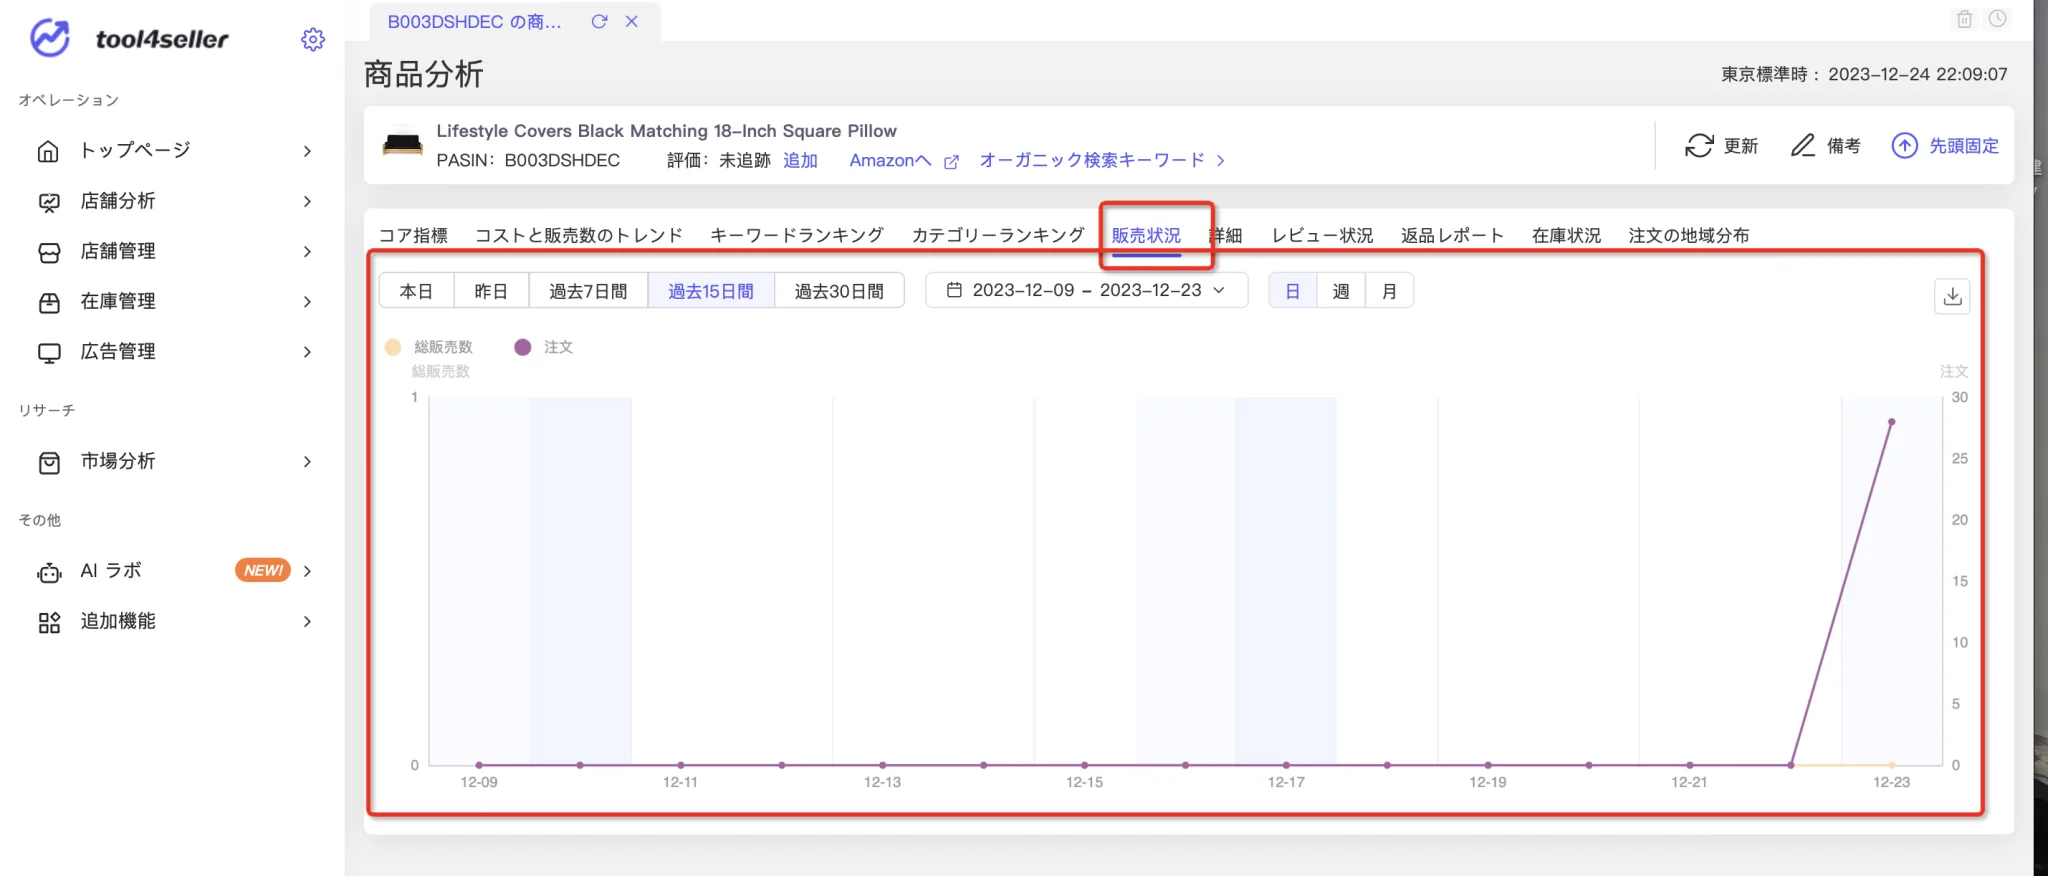This screenshot has height=876, width=2048.
Task: Select the 過去15日間 range
Action: pos(711,291)
